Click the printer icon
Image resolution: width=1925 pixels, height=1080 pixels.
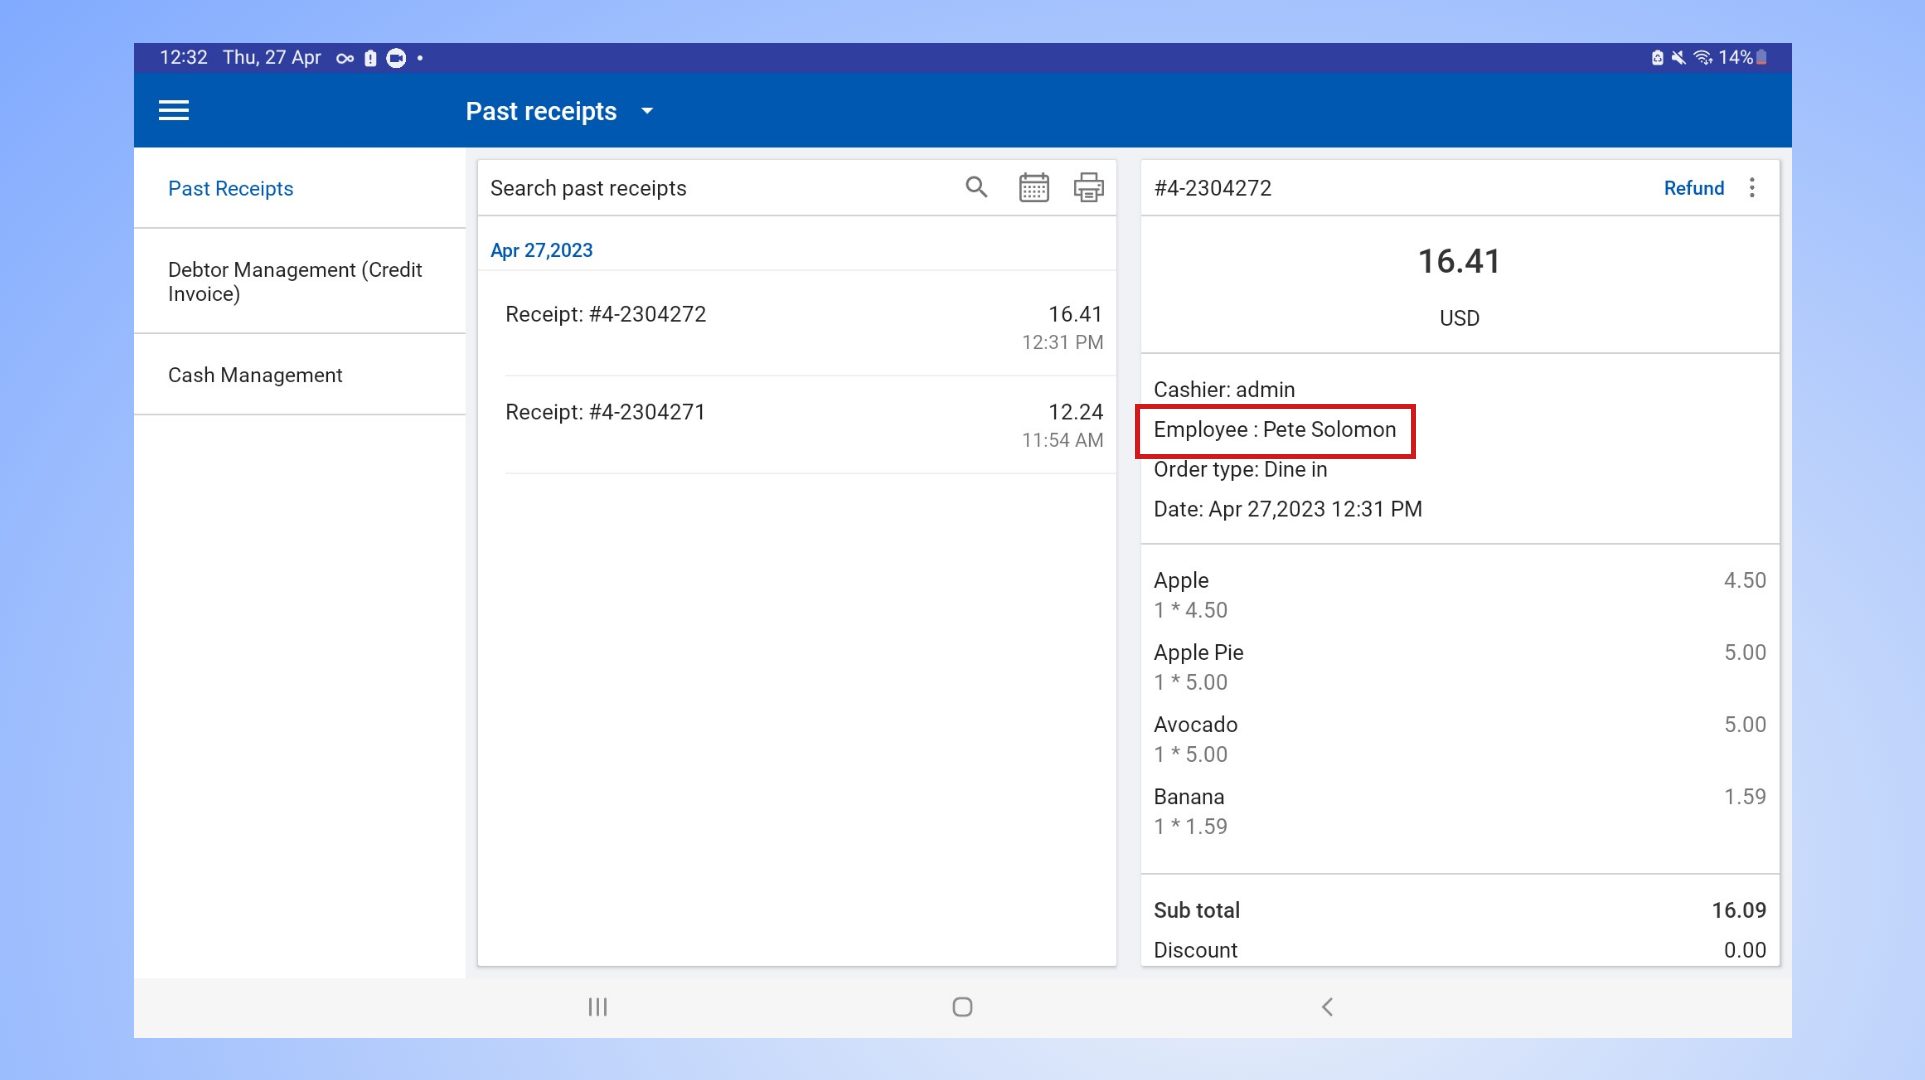click(x=1088, y=187)
